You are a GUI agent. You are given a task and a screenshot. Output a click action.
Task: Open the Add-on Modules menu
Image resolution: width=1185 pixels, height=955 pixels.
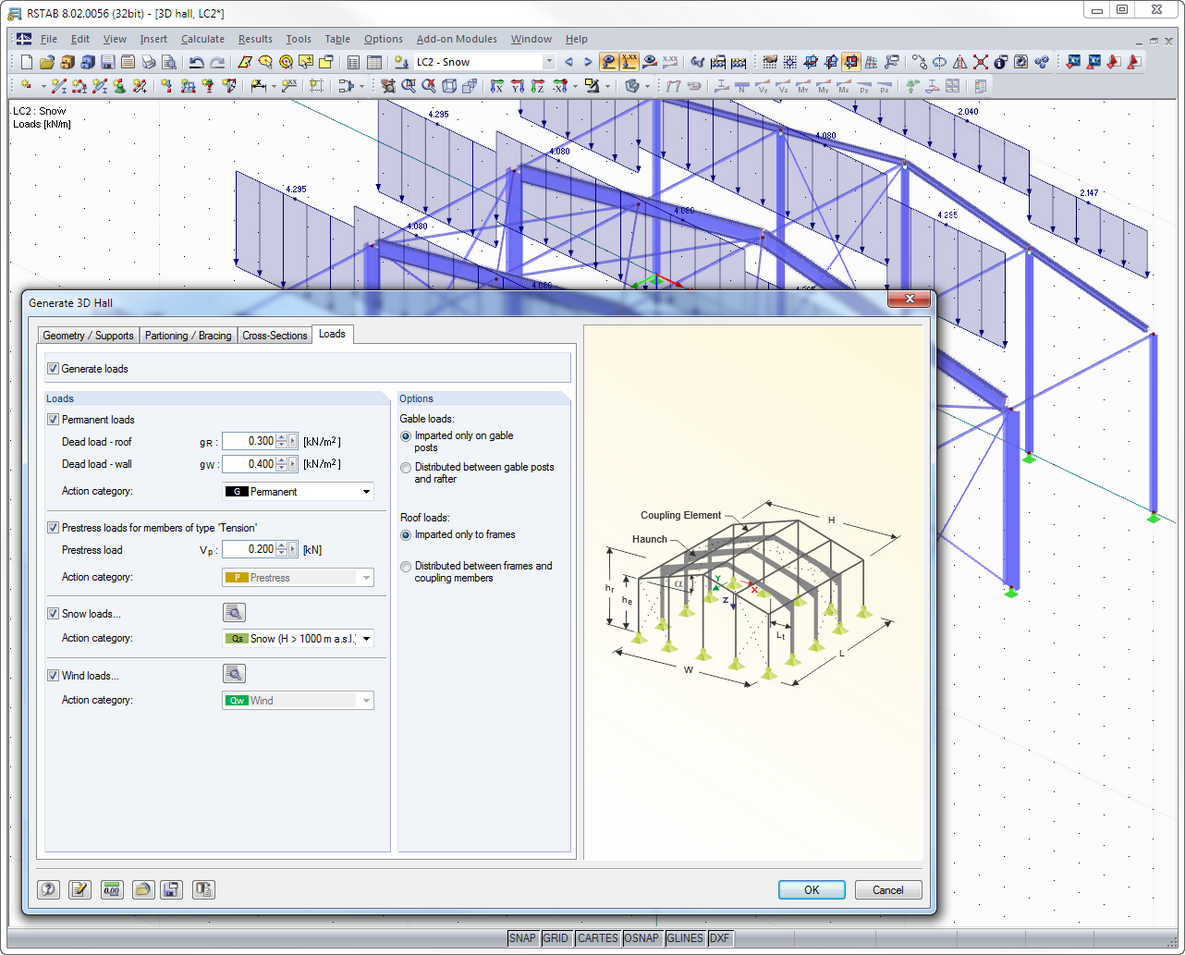(x=456, y=39)
